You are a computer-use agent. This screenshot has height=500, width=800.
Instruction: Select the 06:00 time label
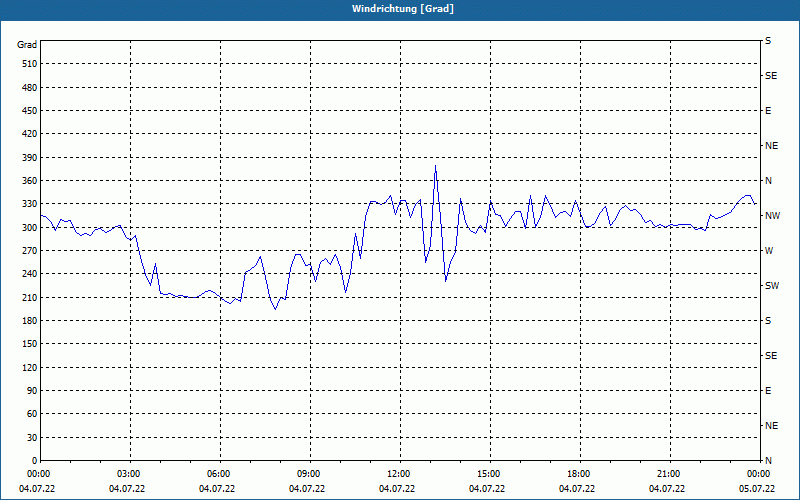click(218, 474)
